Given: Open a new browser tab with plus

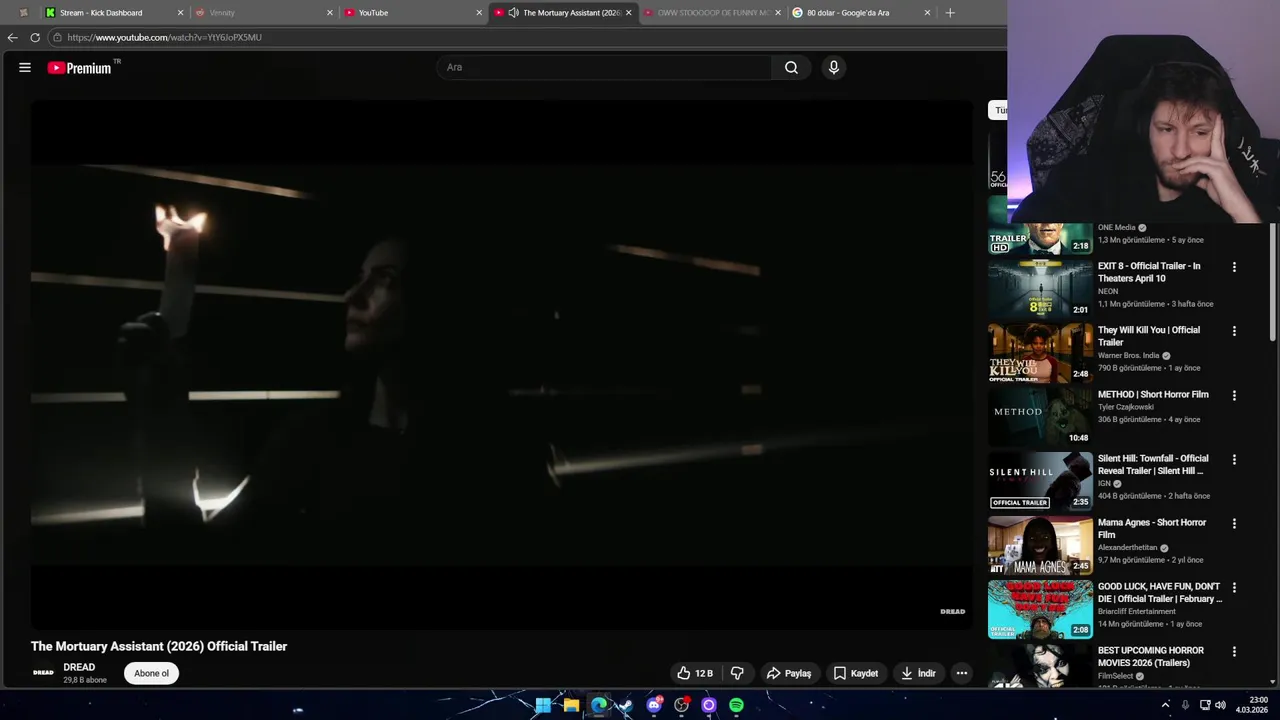Looking at the screenshot, I should [950, 13].
